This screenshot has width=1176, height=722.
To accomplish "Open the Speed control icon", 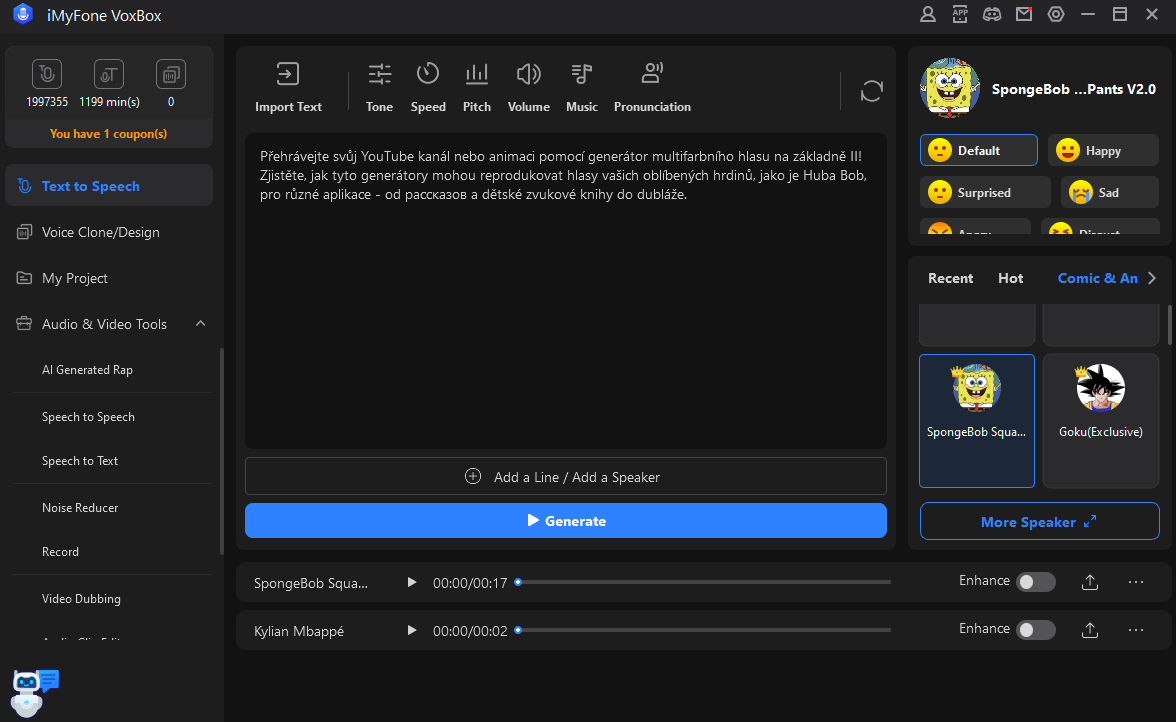I will pos(428,87).
